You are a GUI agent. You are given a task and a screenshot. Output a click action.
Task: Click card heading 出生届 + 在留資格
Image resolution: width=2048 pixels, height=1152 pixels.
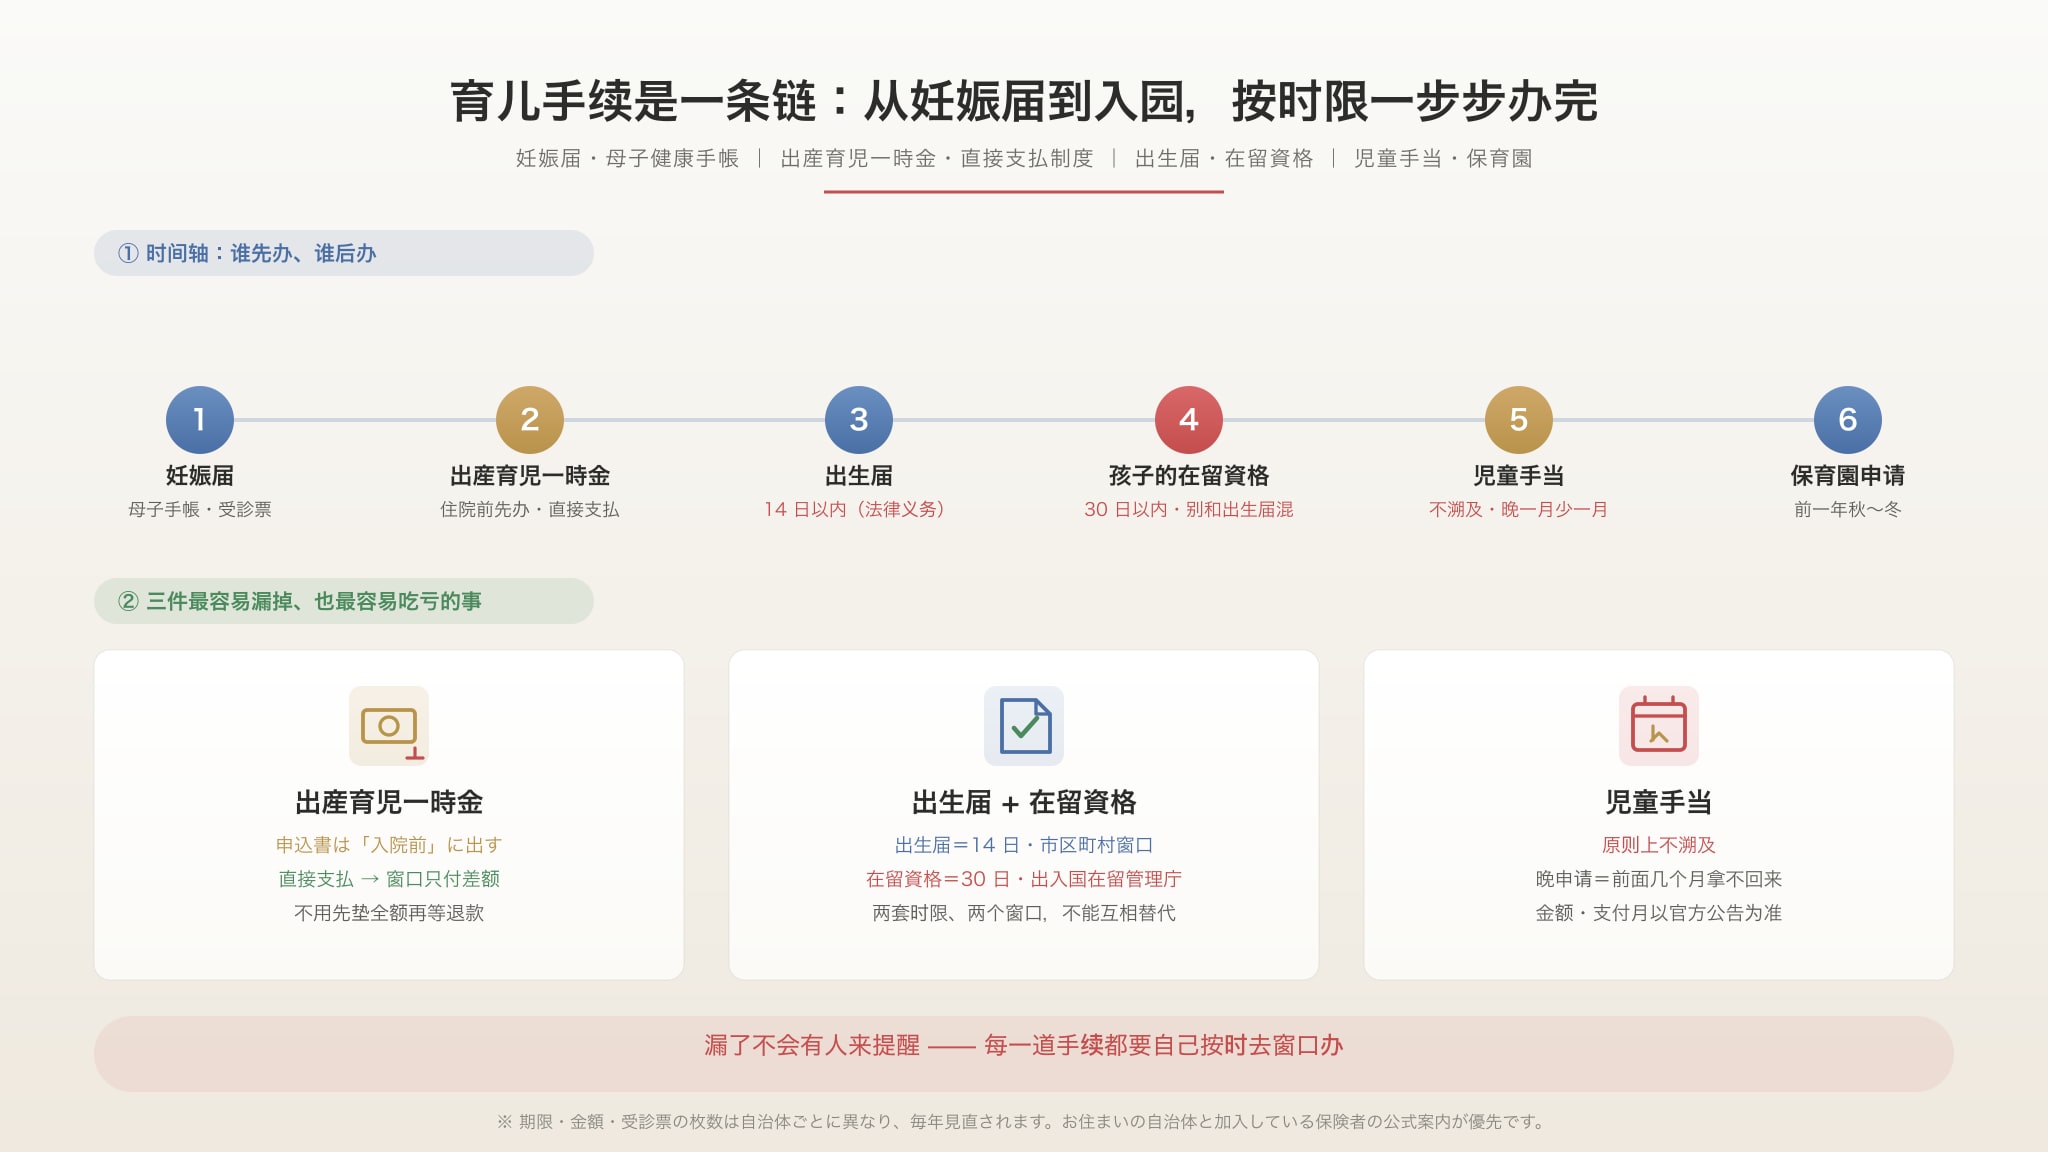(x=1024, y=802)
